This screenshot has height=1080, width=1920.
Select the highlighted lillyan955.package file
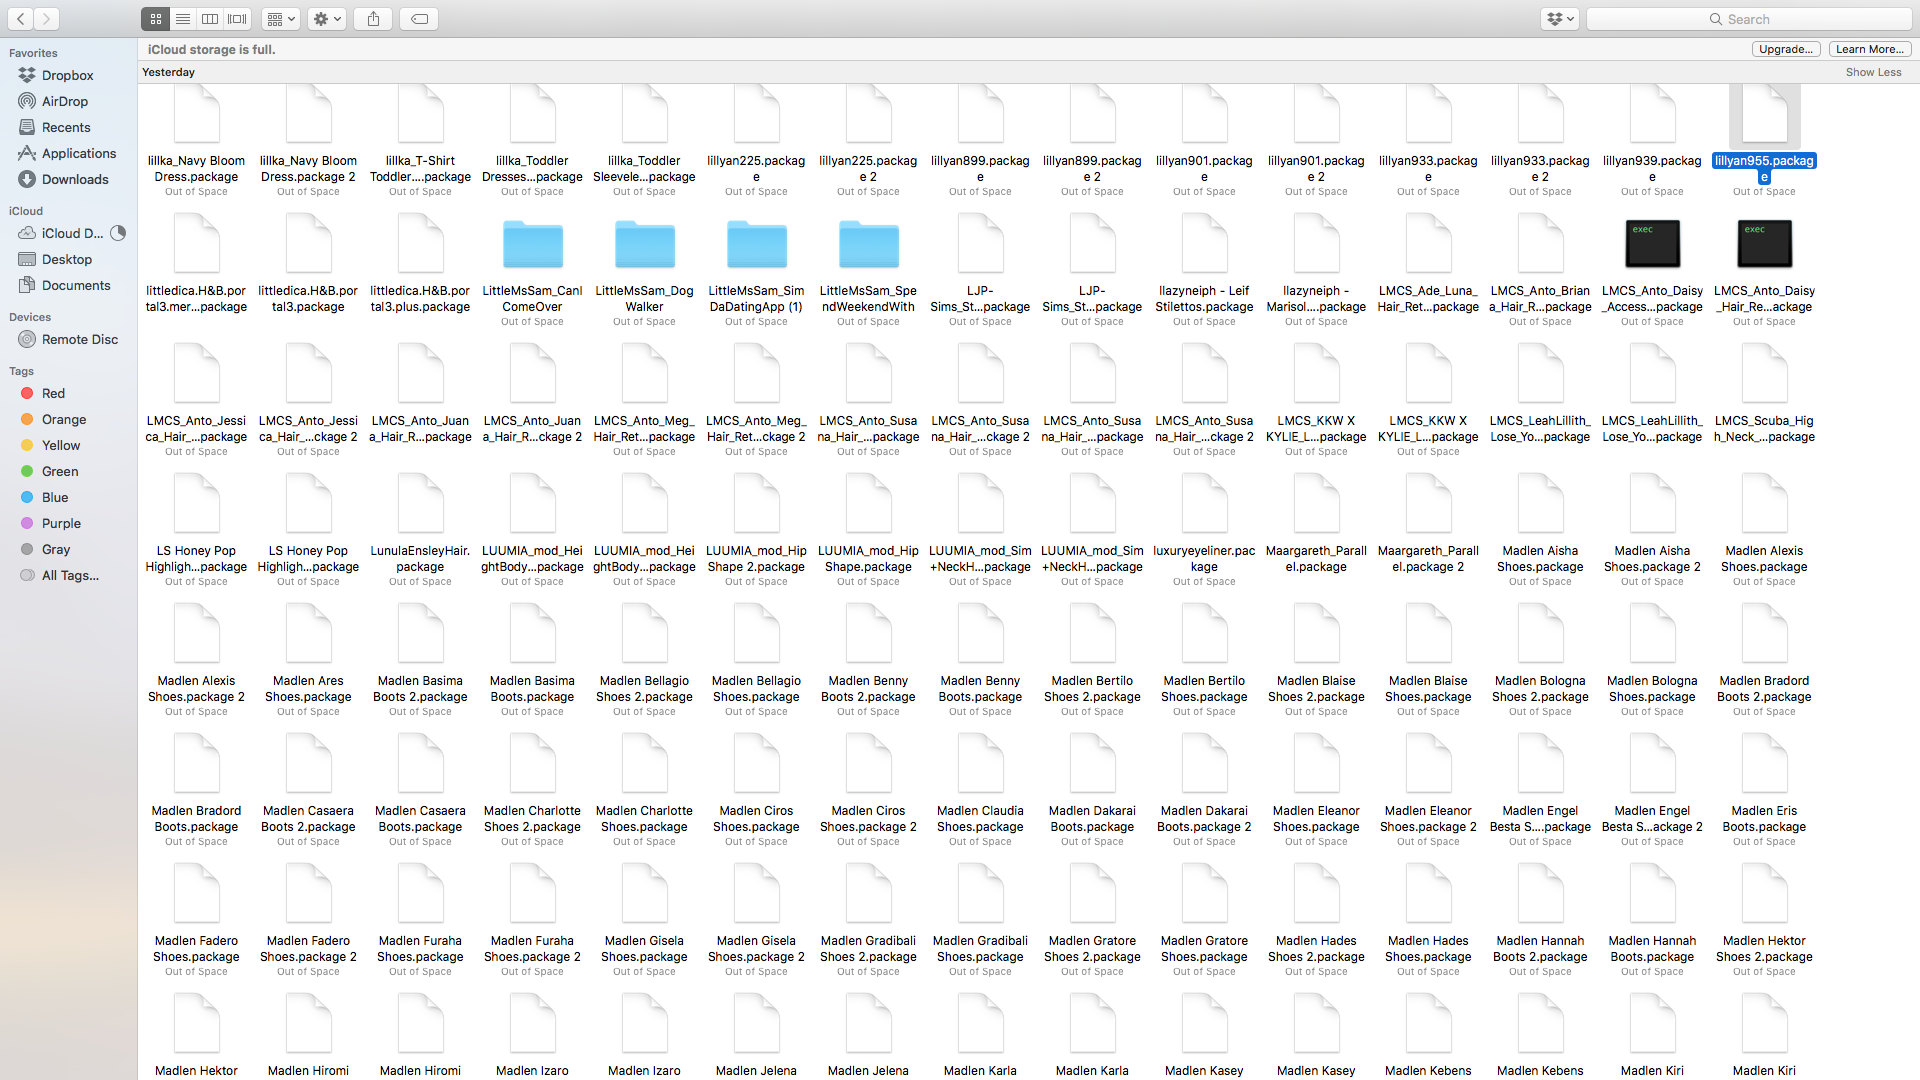(1765, 115)
